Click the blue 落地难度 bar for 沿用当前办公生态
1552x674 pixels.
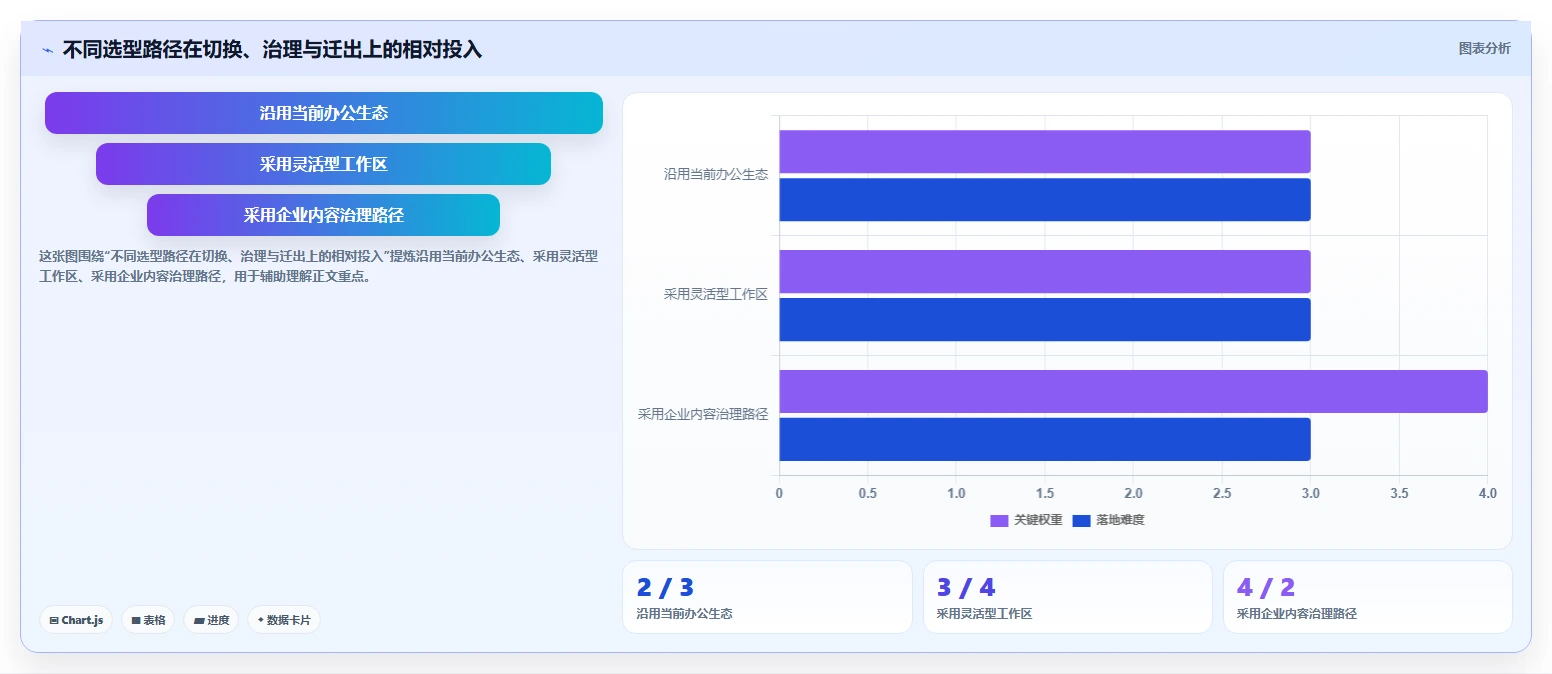point(1045,200)
